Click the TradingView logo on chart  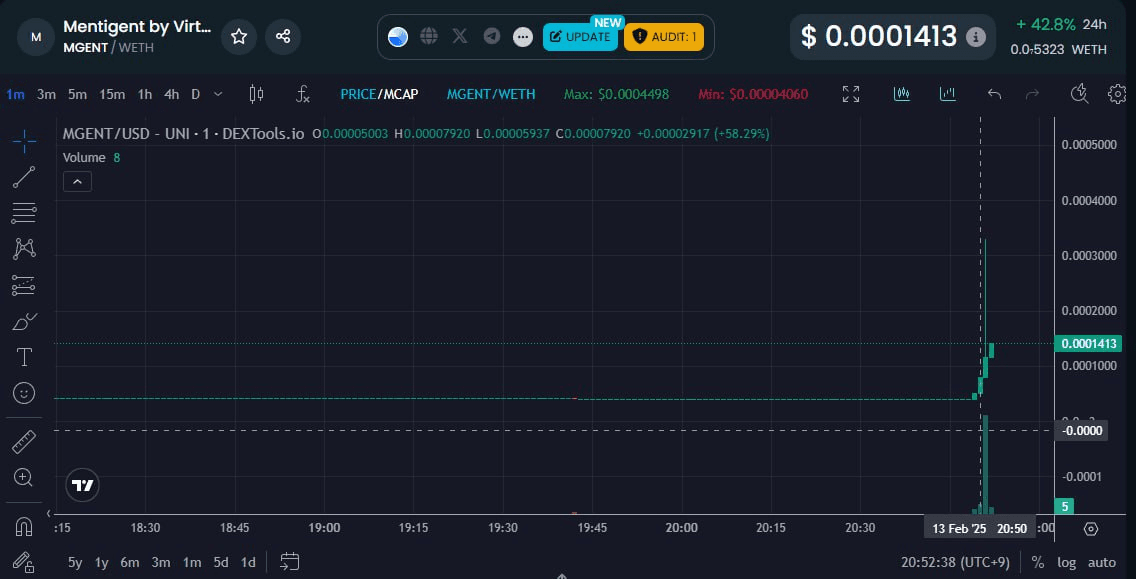[x=83, y=486]
